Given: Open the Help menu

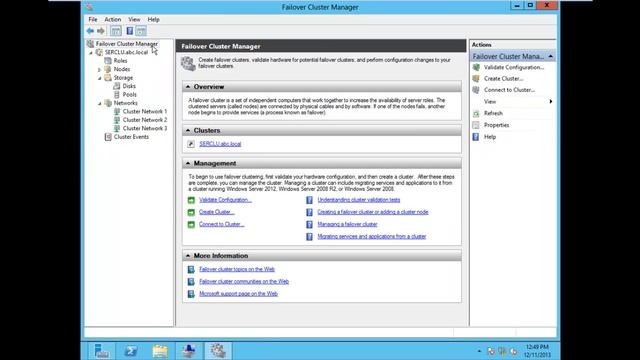Looking at the screenshot, I should [153, 20].
